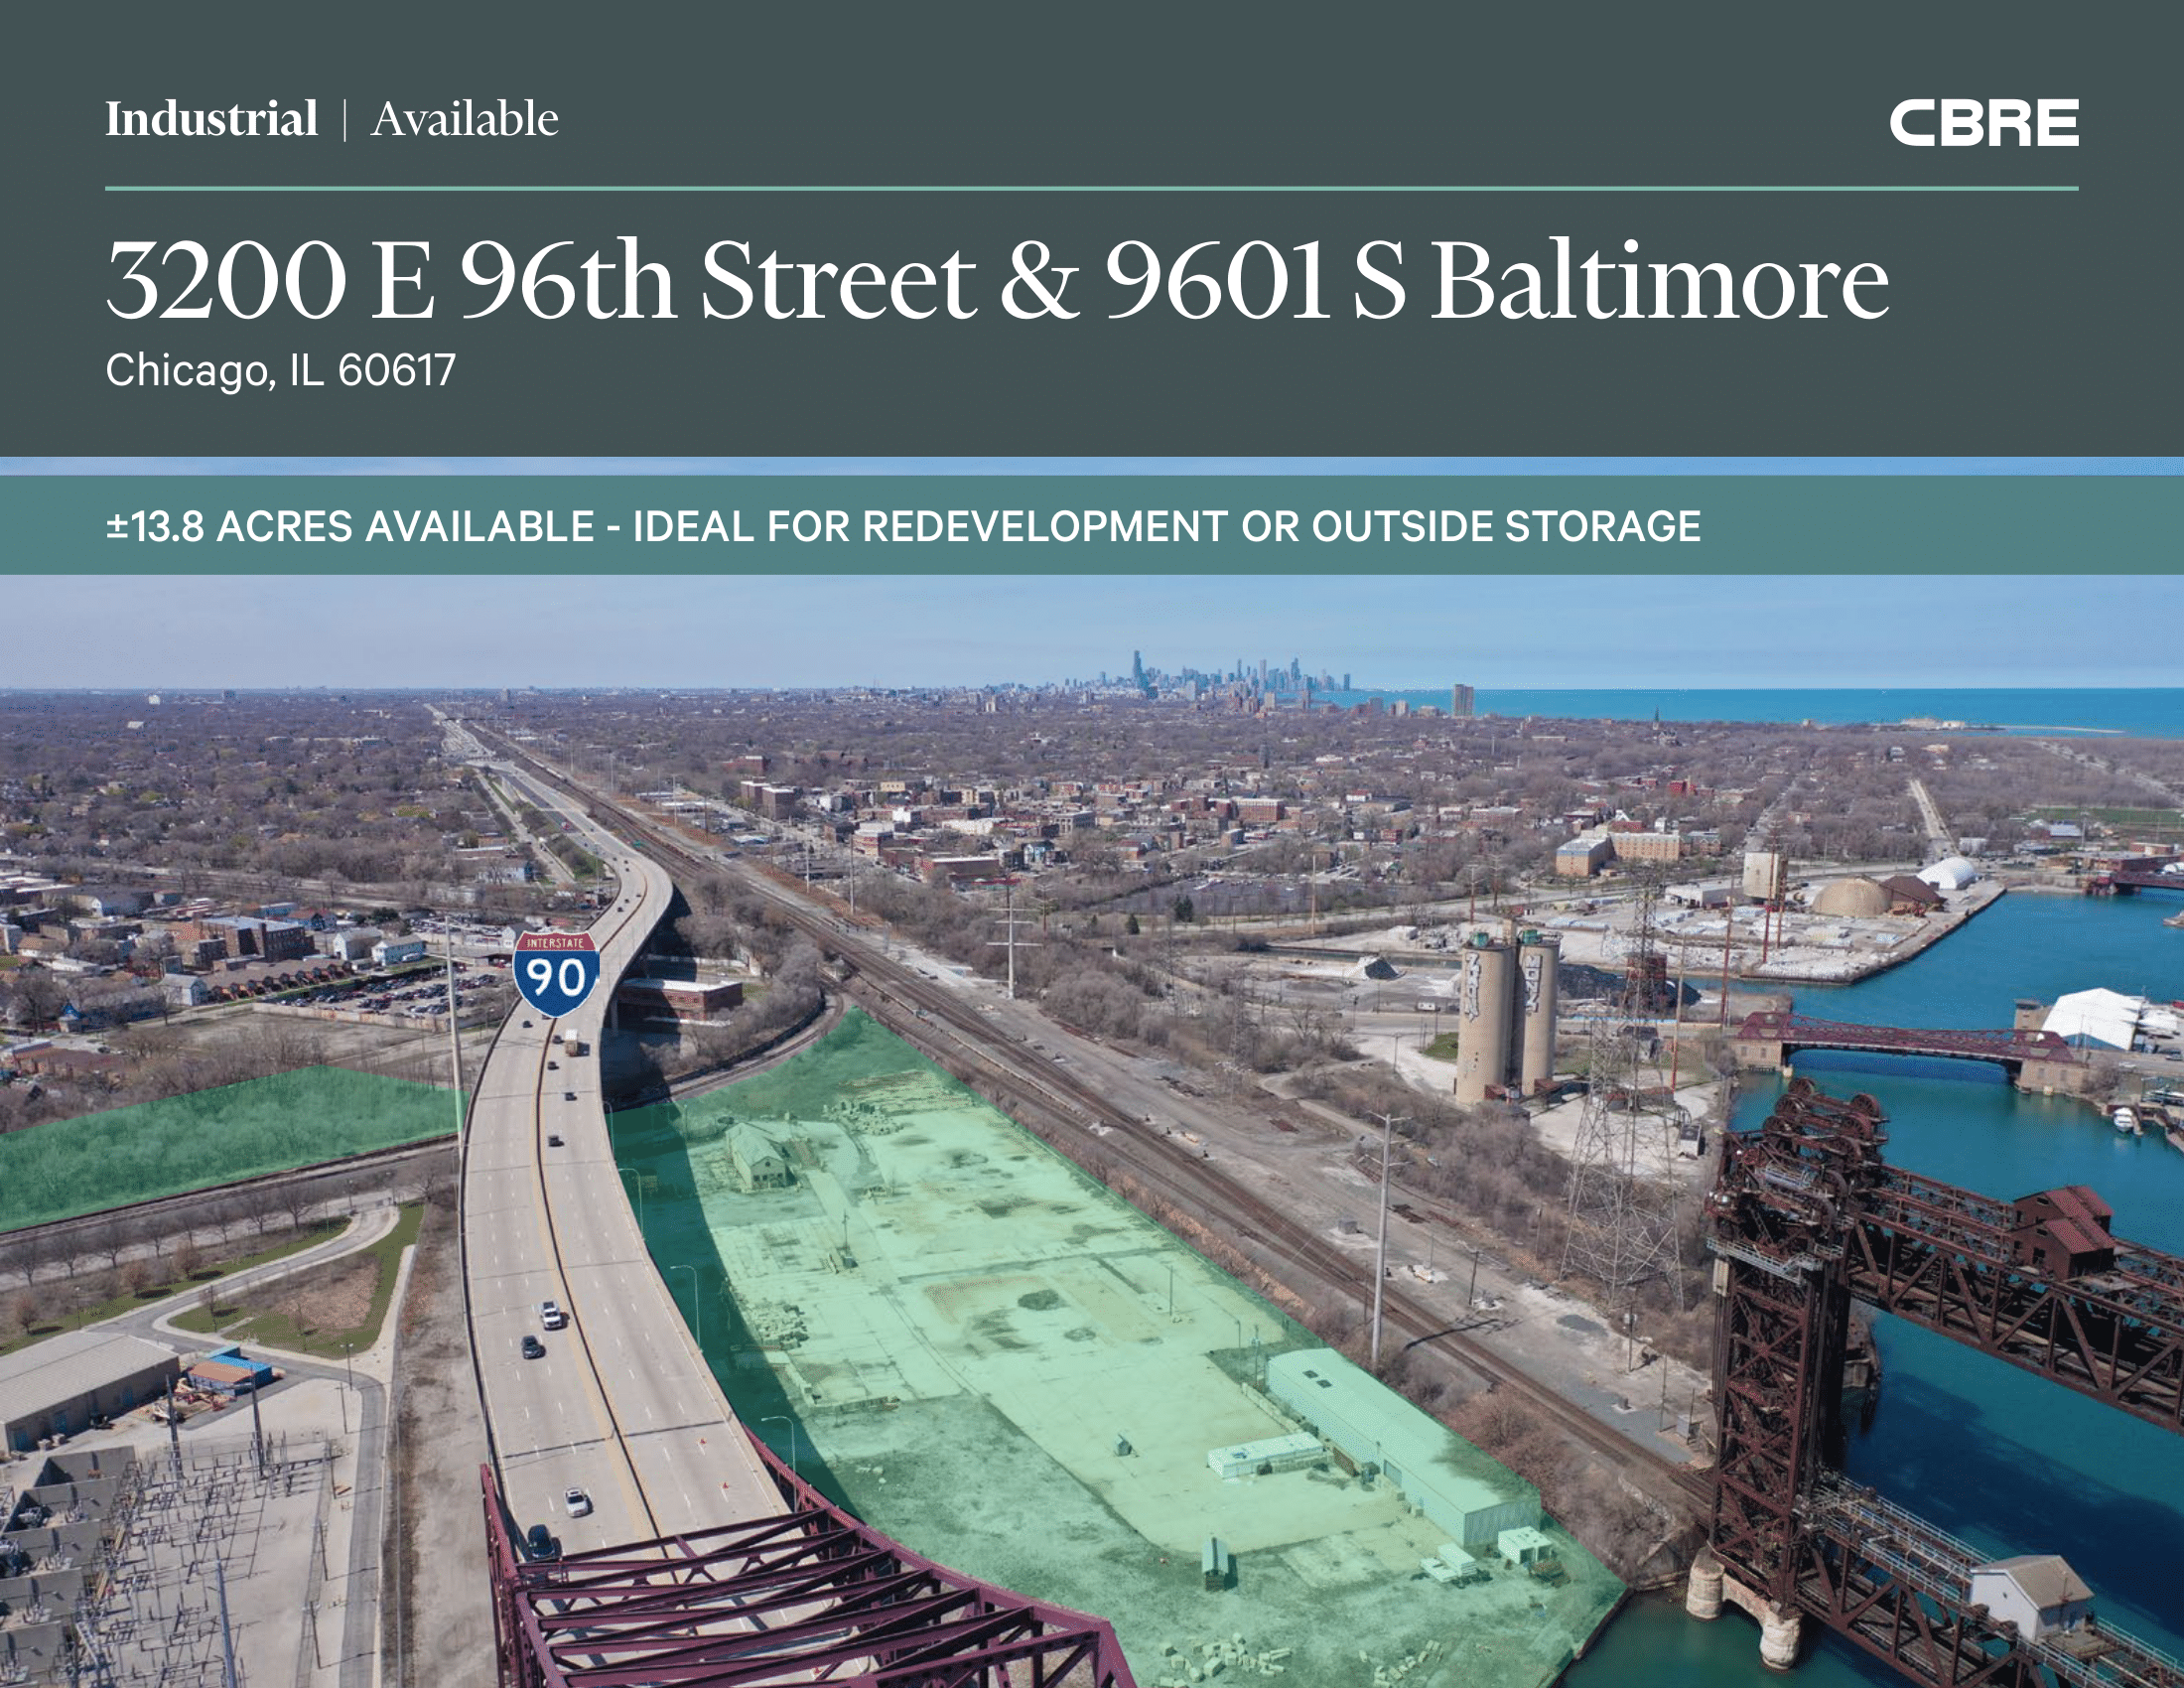Click the '3200 E 96th Street' title
The height and width of the screenshot is (1688, 2184).
[540, 281]
